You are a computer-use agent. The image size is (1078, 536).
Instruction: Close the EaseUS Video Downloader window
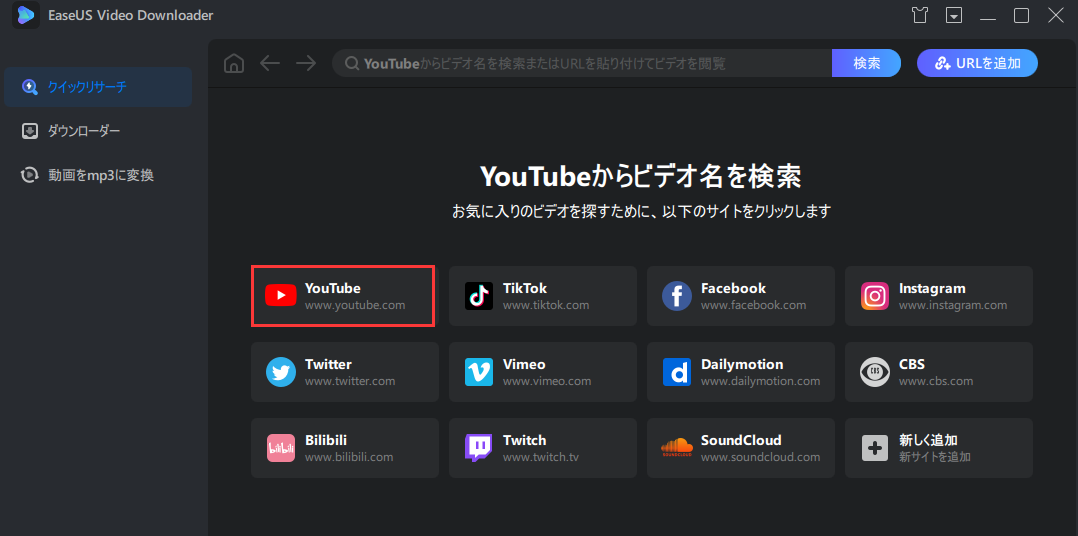click(x=1055, y=15)
